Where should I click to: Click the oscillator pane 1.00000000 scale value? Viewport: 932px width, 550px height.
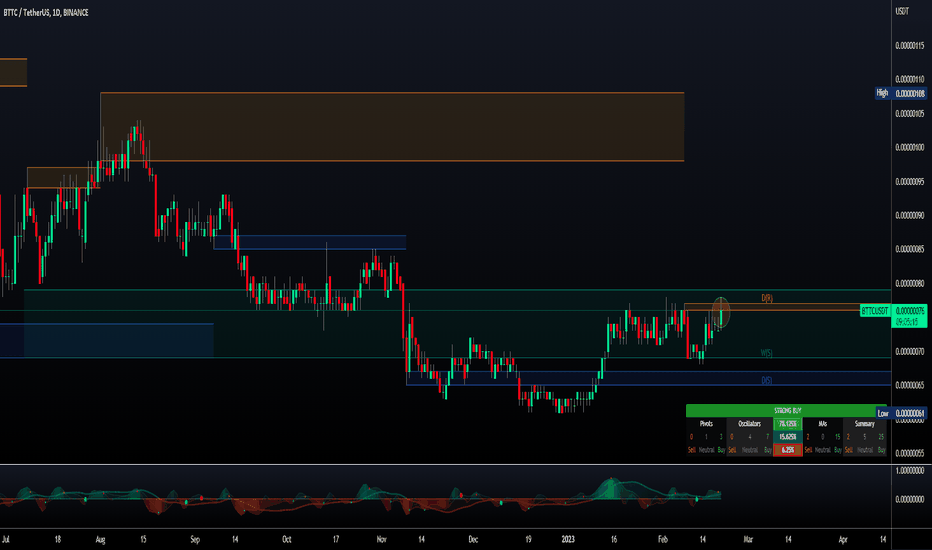click(x=910, y=470)
